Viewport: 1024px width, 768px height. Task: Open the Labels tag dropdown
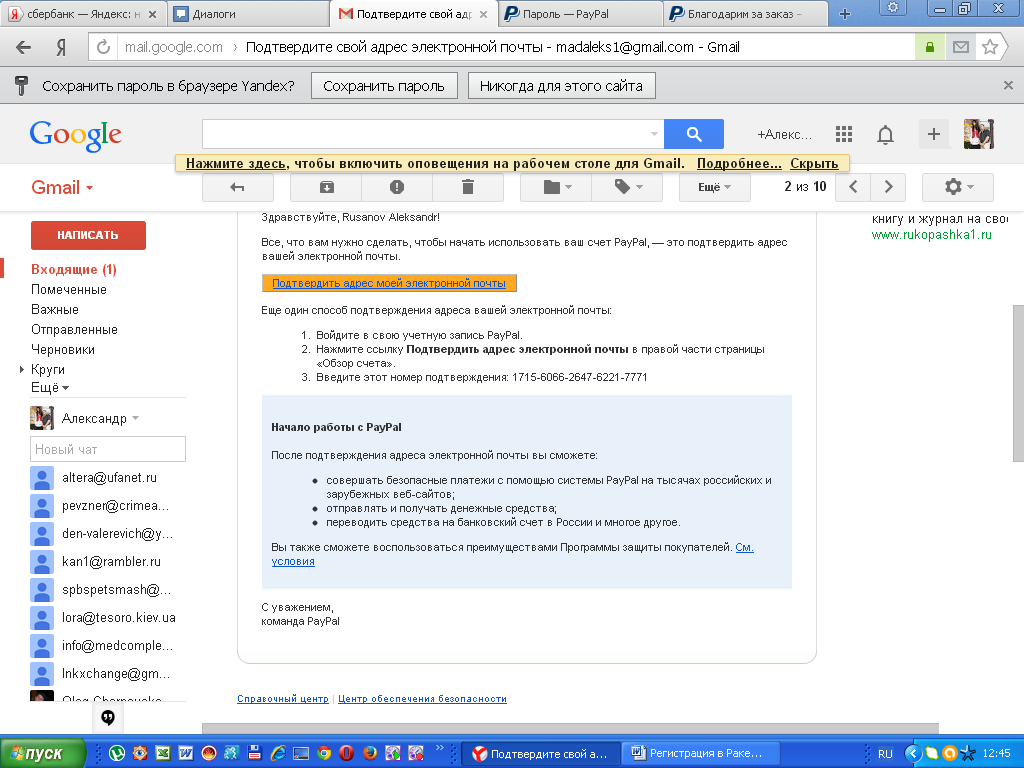628,187
